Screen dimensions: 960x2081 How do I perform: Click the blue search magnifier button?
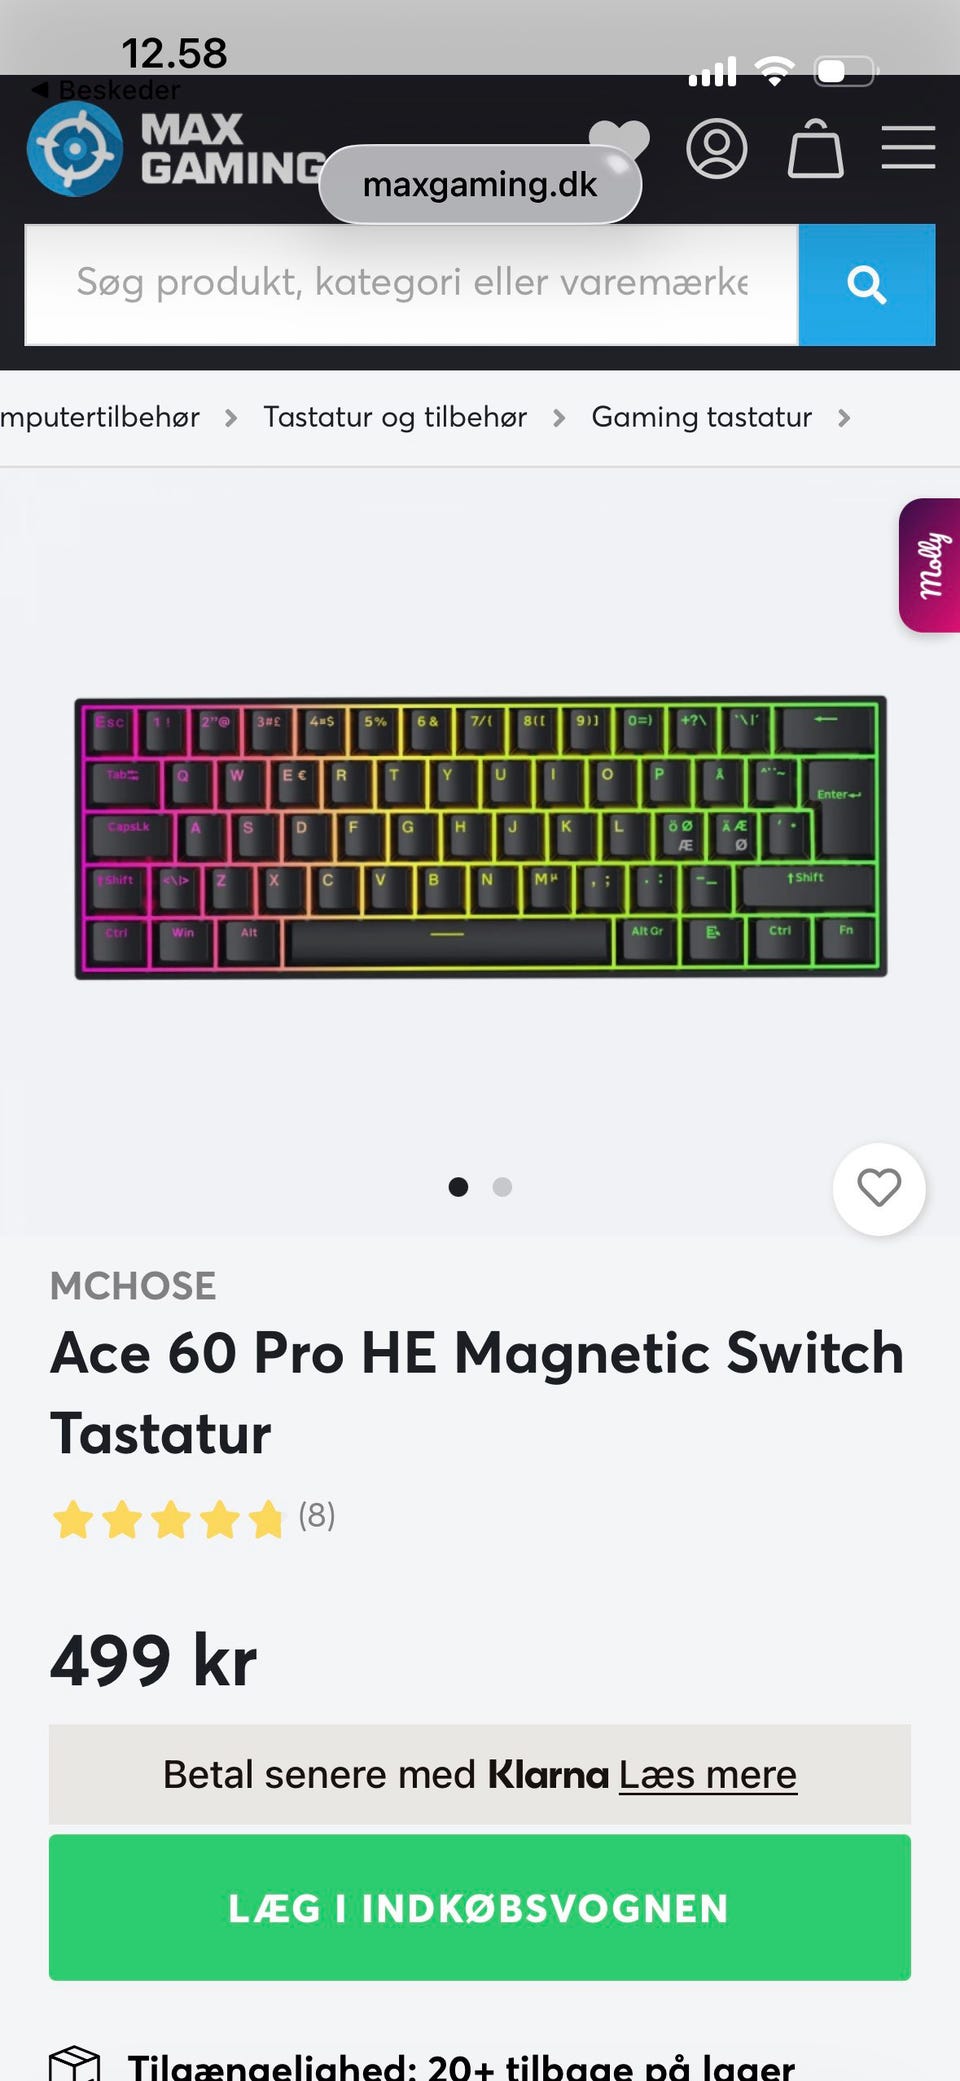tap(867, 285)
